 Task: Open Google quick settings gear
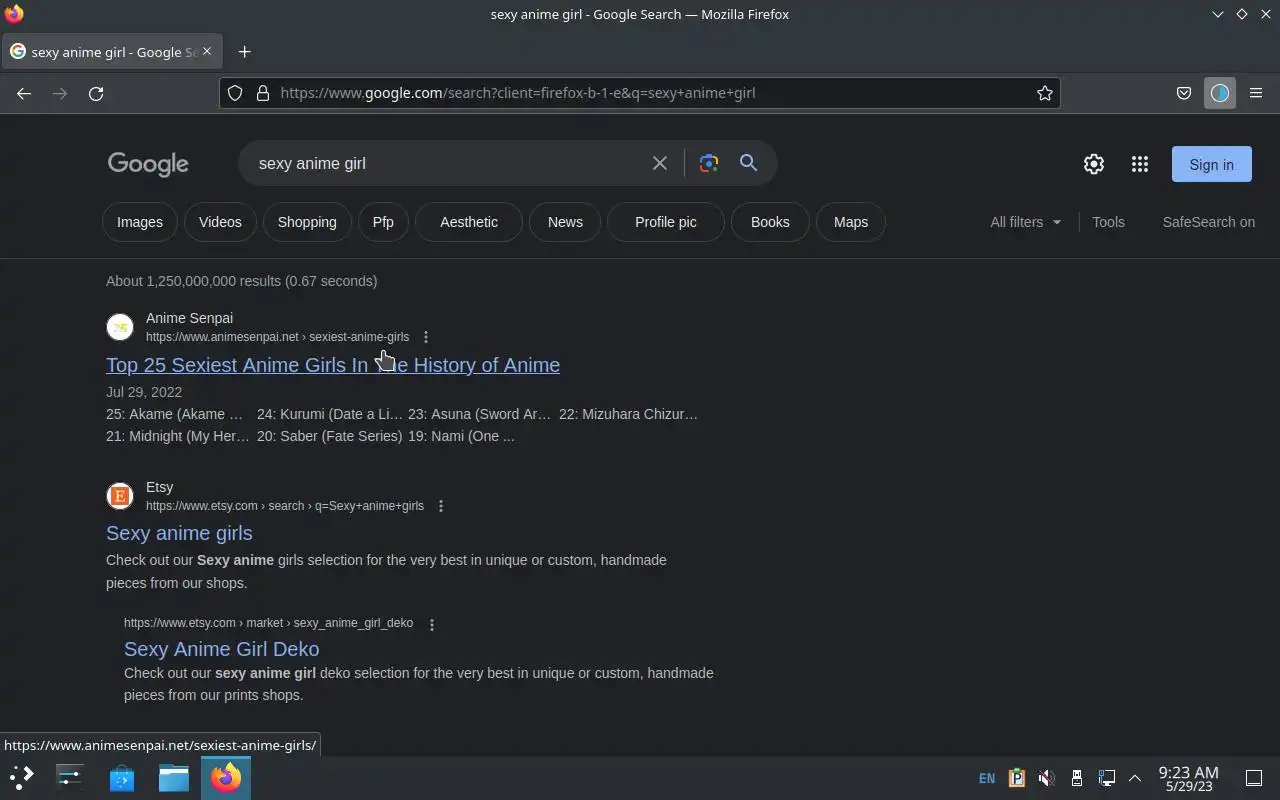coord(1094,164)
